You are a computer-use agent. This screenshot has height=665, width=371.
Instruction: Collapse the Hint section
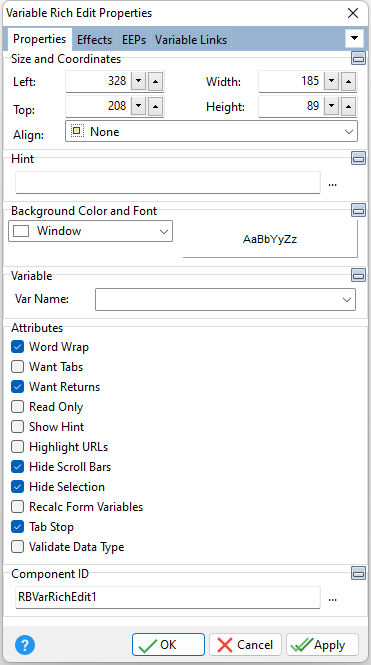click(358, 158)
